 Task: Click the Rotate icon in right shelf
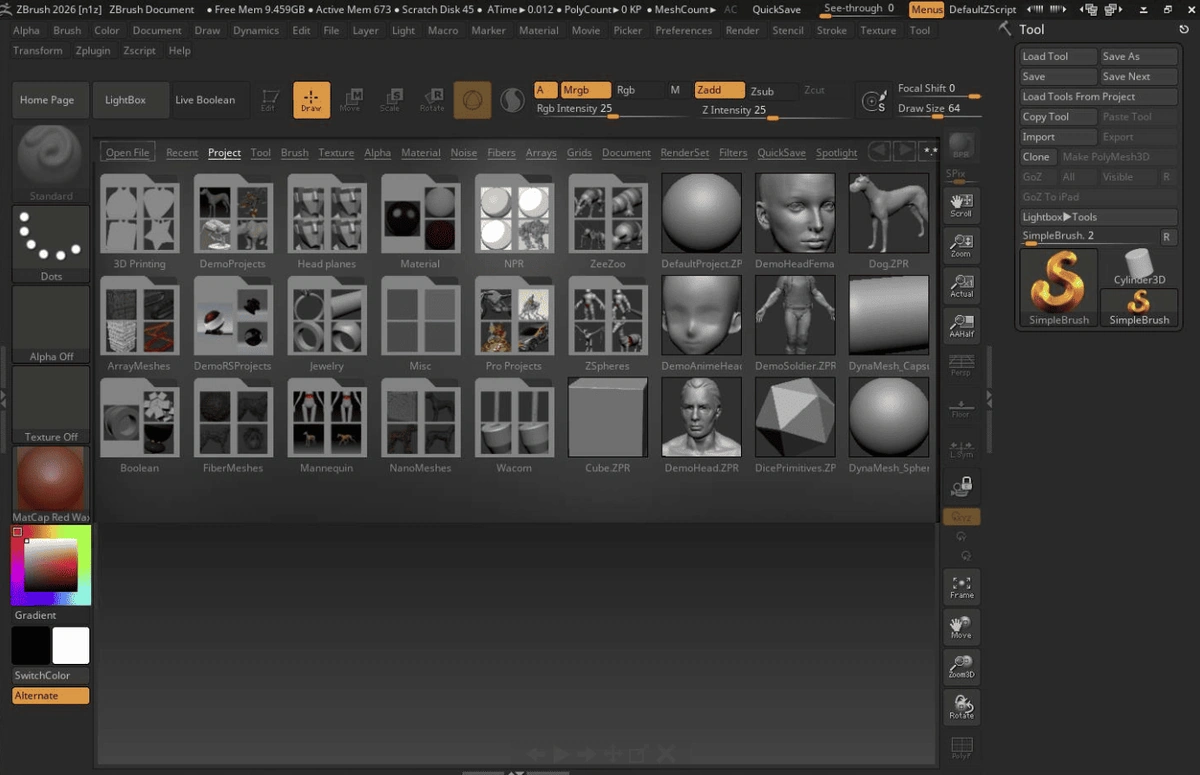click(x=961, y=707)
